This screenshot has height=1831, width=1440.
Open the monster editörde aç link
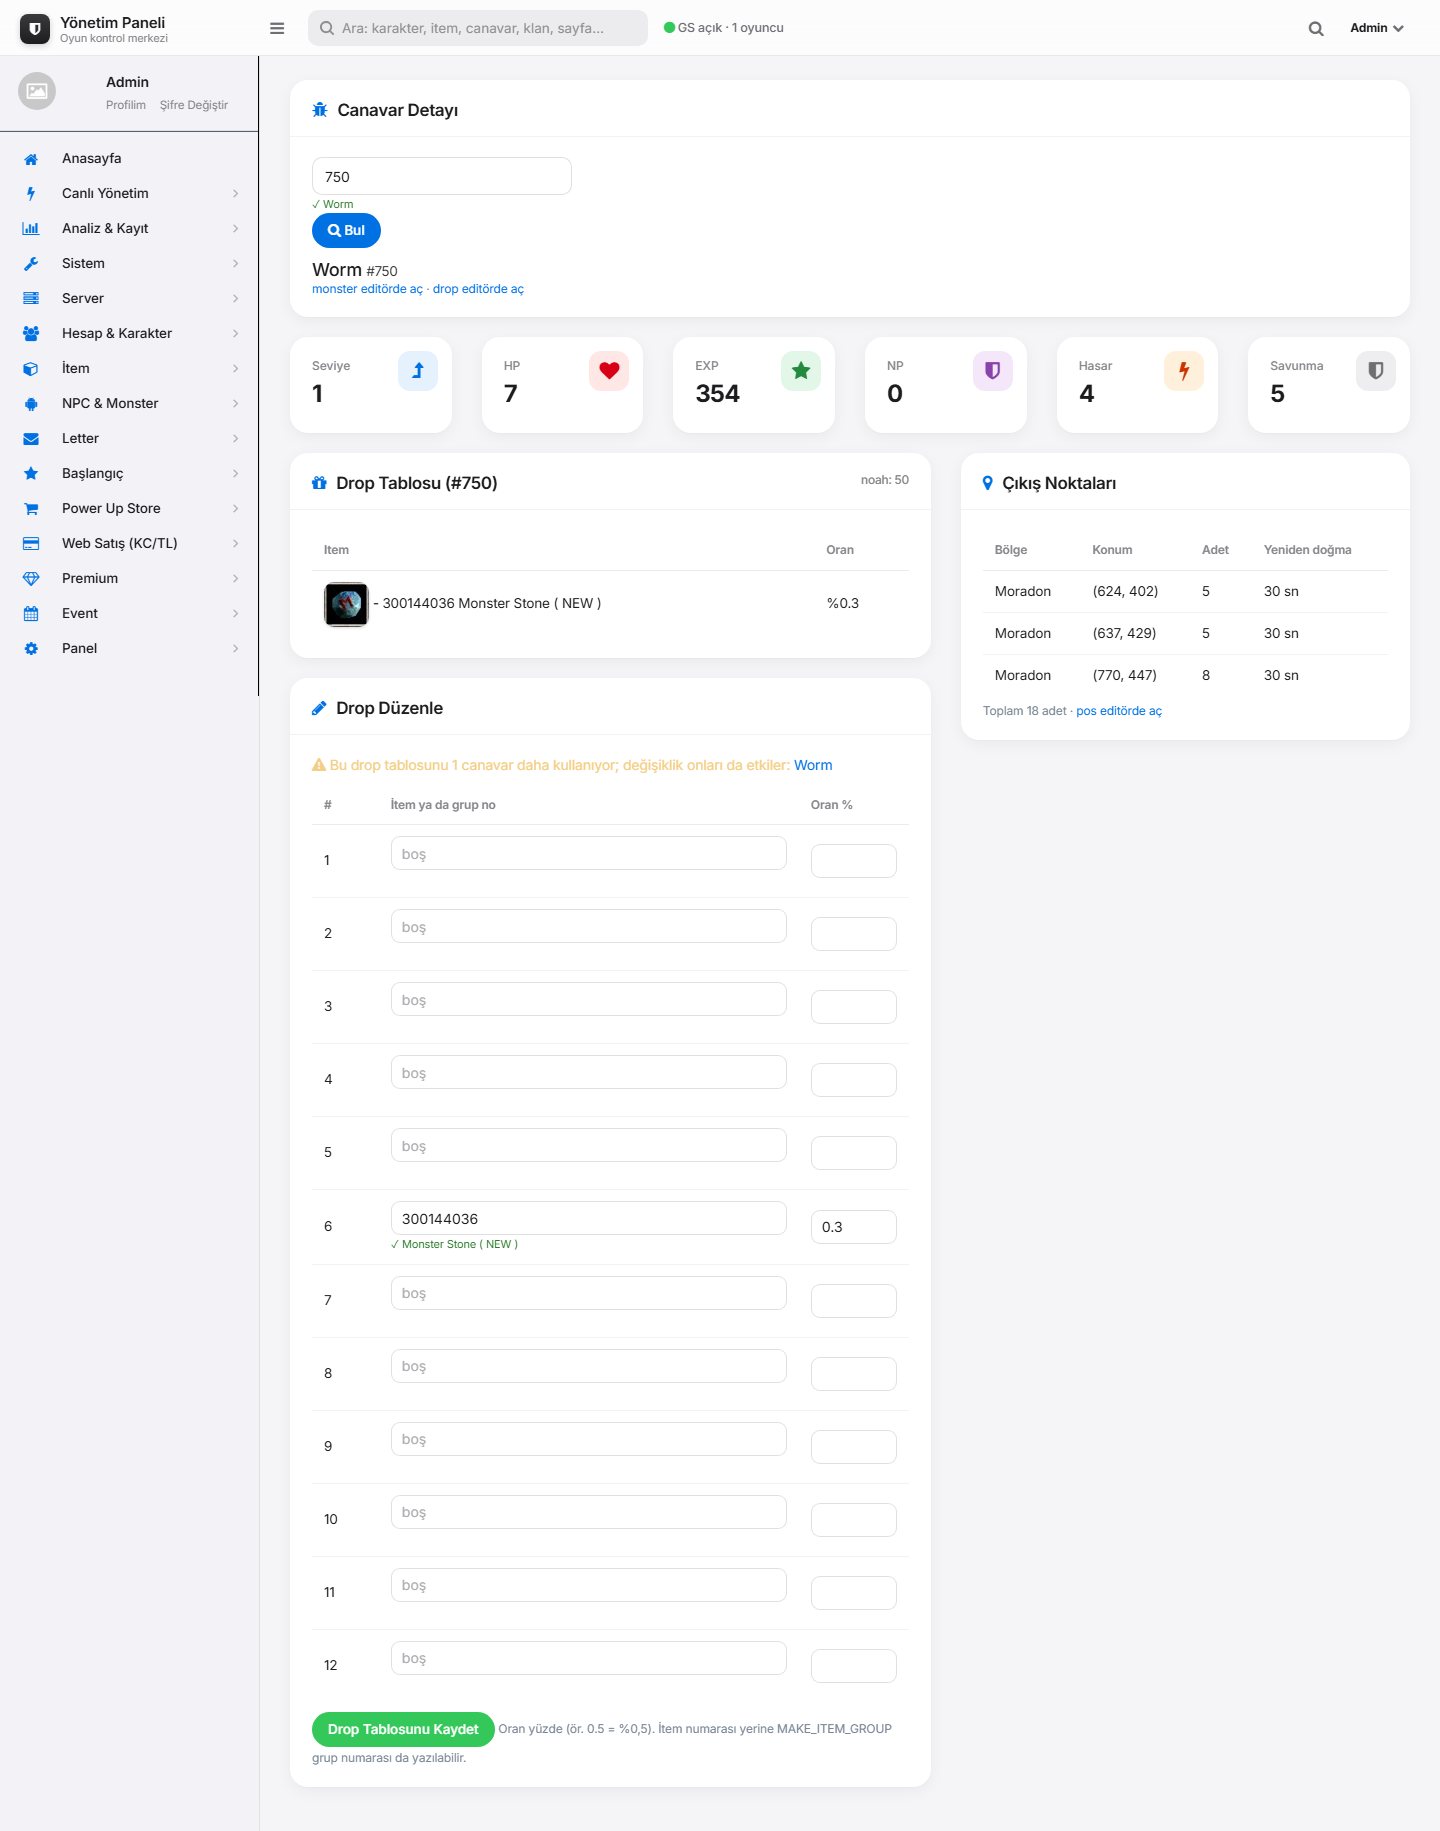click(367, 289)
